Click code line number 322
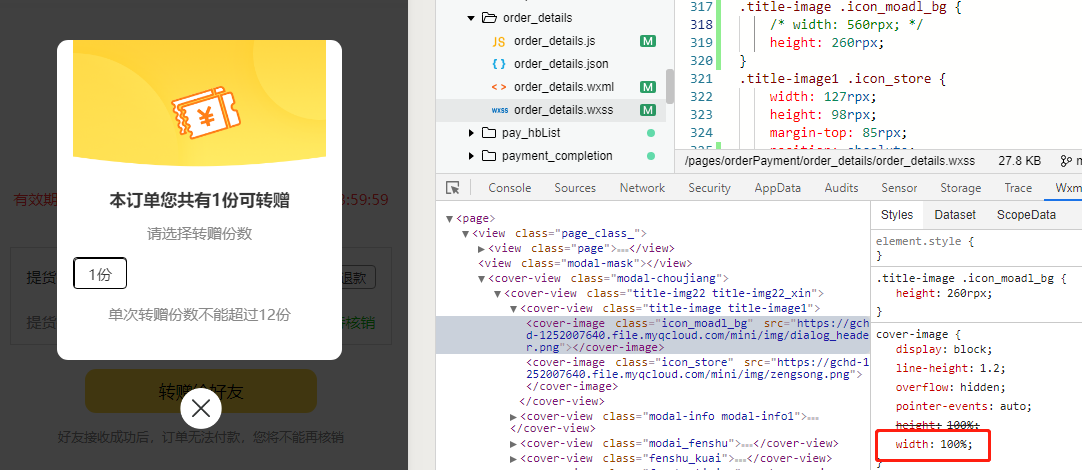Screen dimensions: 1082x470 700,96
